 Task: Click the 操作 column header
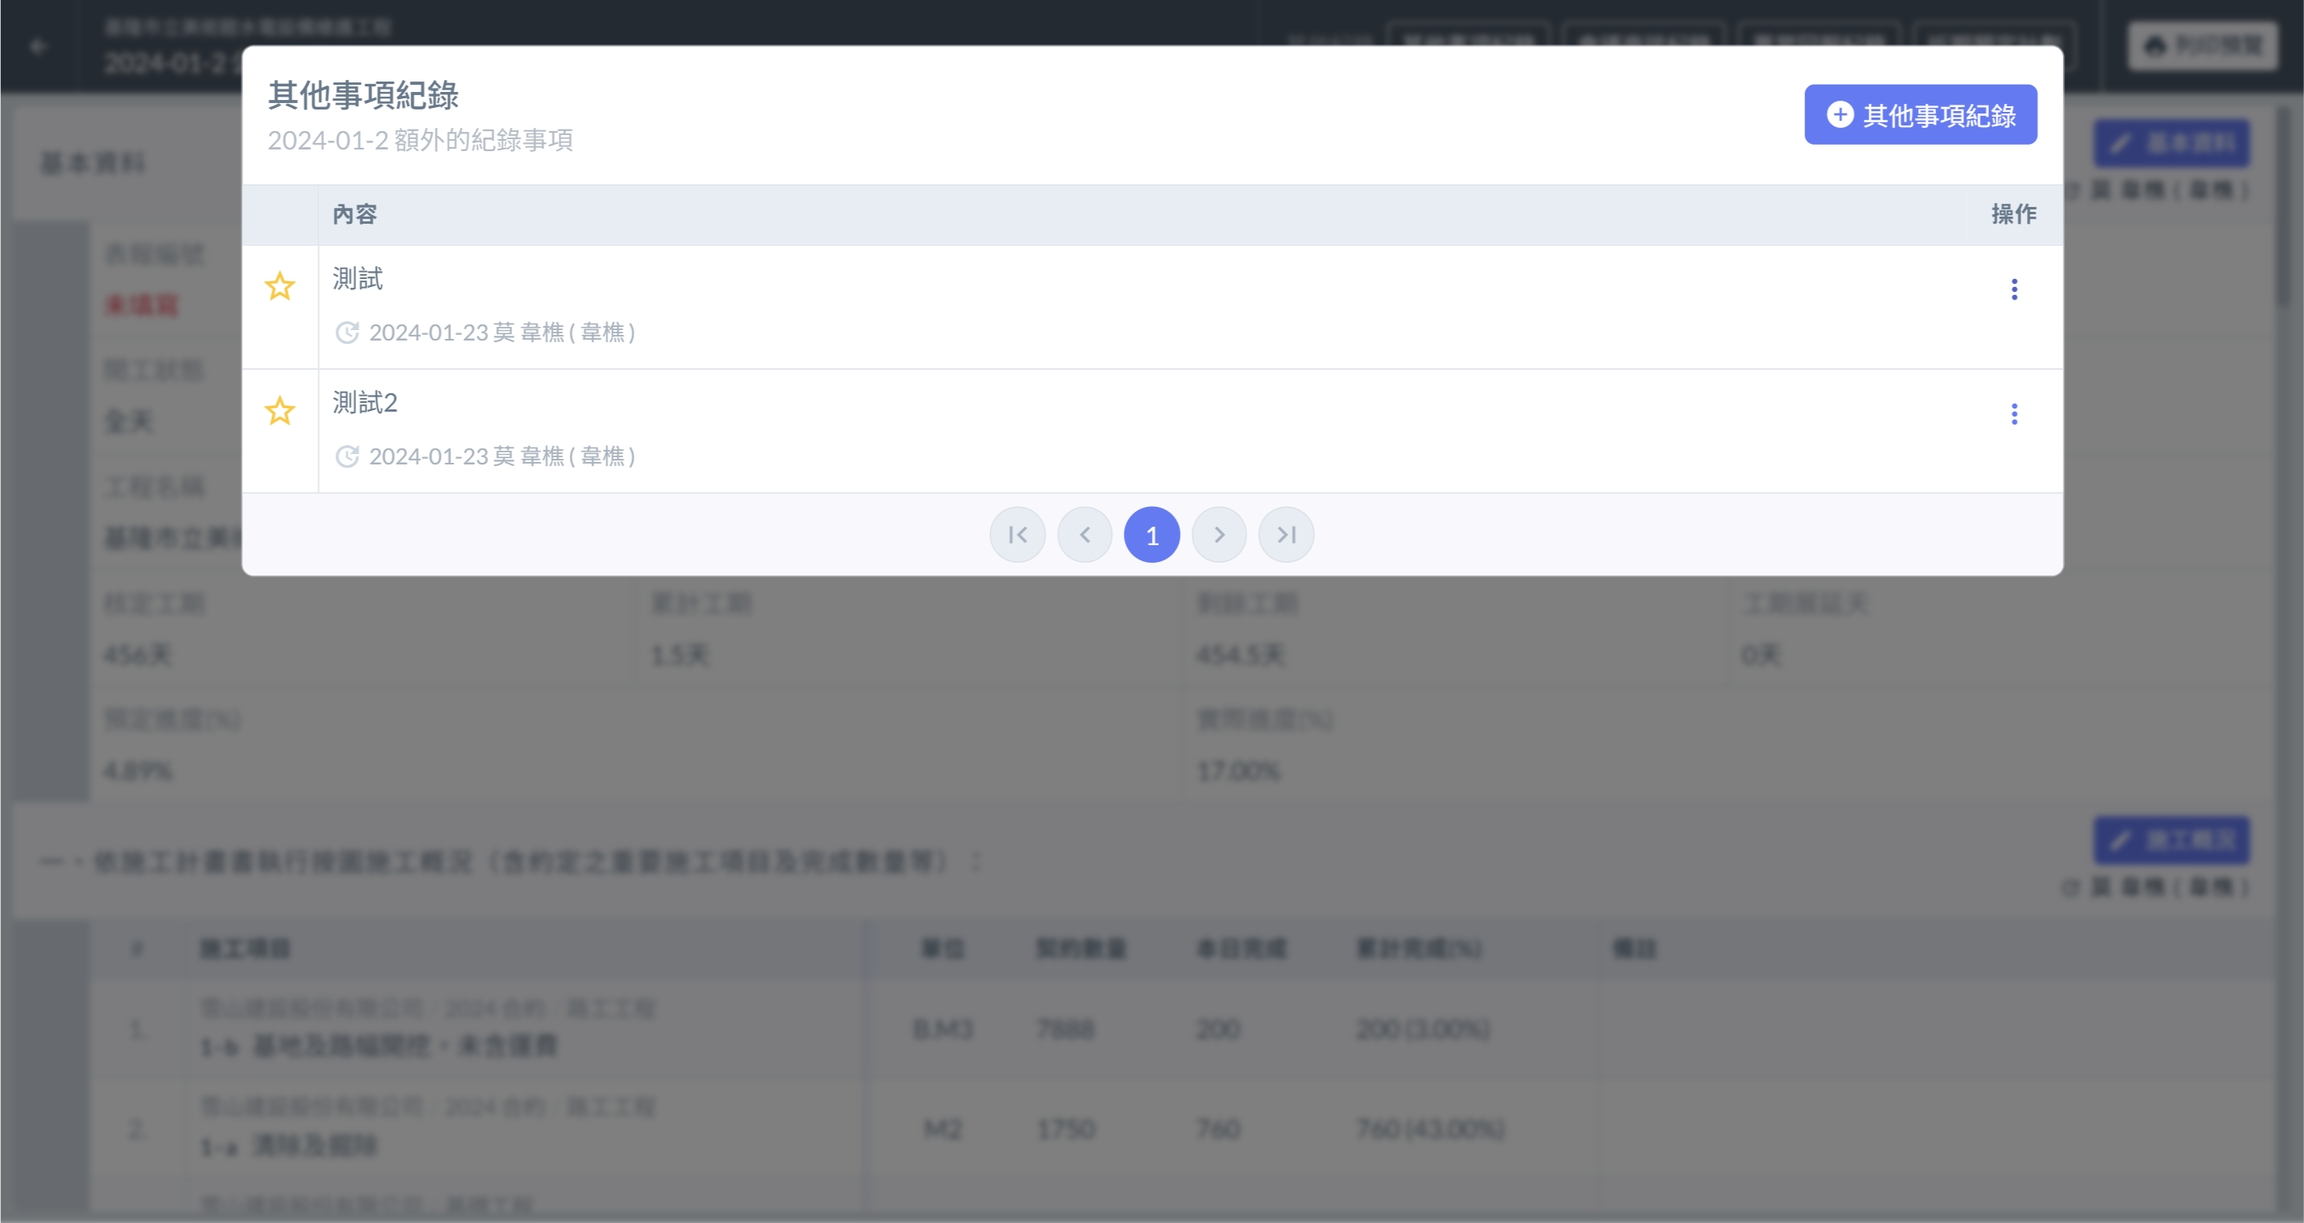(x=2013, y=214)
